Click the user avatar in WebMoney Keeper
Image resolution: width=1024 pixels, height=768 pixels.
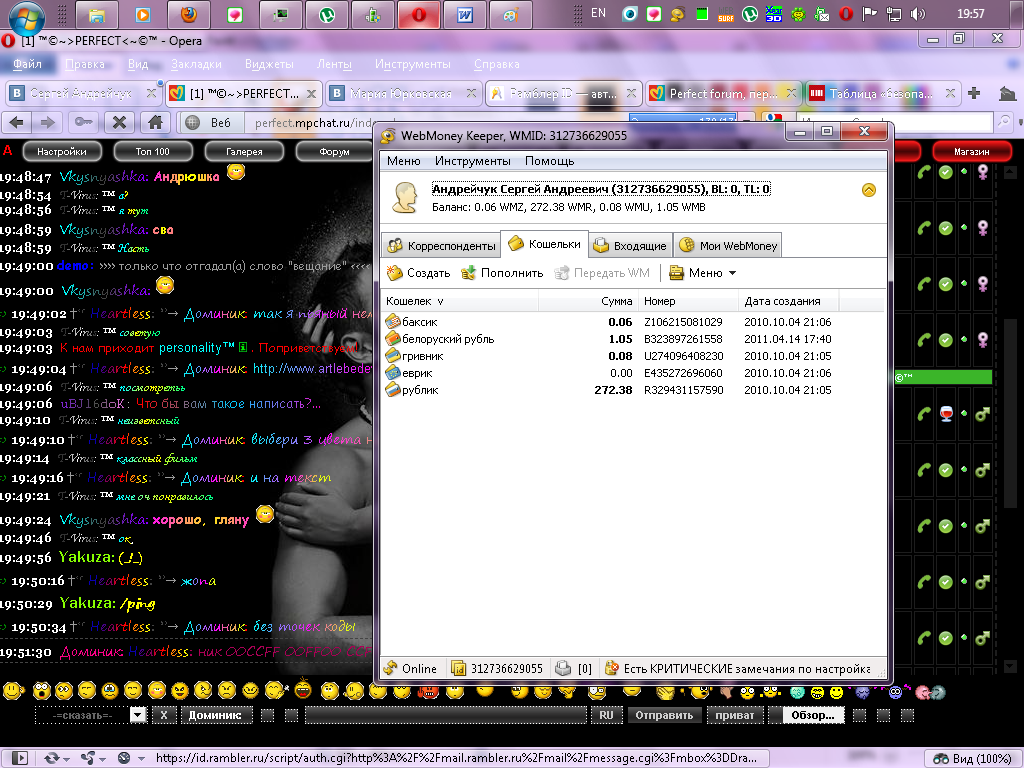pyautogui.click(x=405, y=197)
